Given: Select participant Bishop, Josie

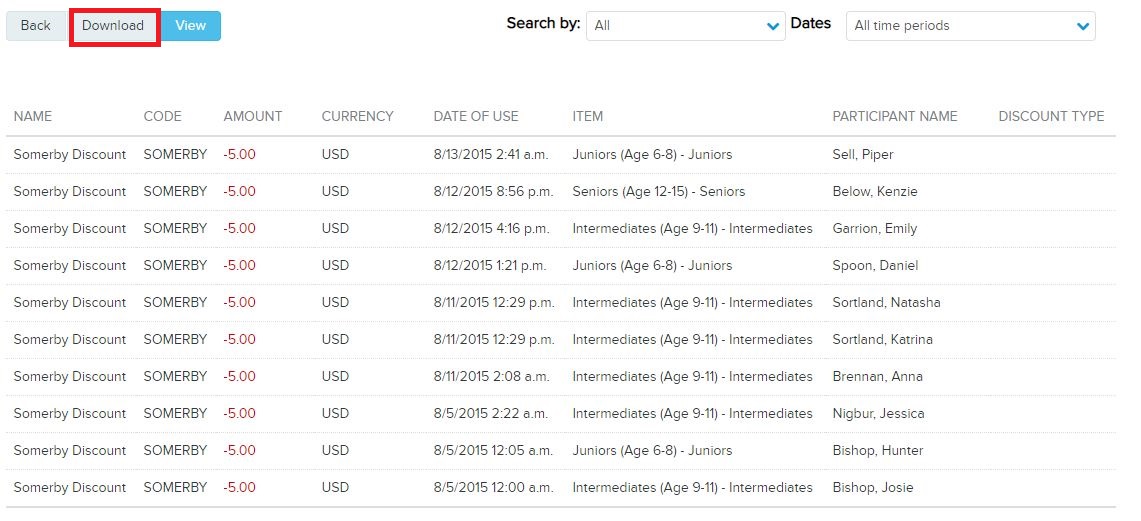Looking at the screenshot, I should click(872, 488).
